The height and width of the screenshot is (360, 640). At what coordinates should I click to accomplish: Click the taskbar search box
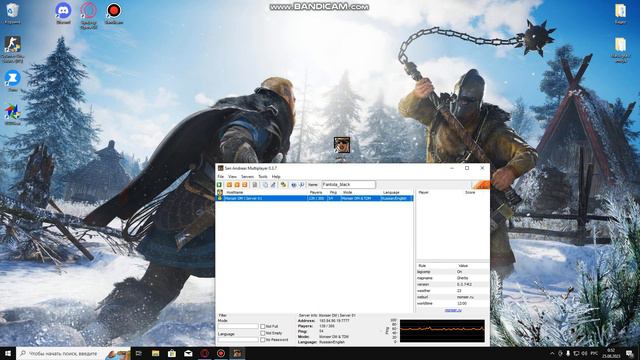tap(73, 353)
